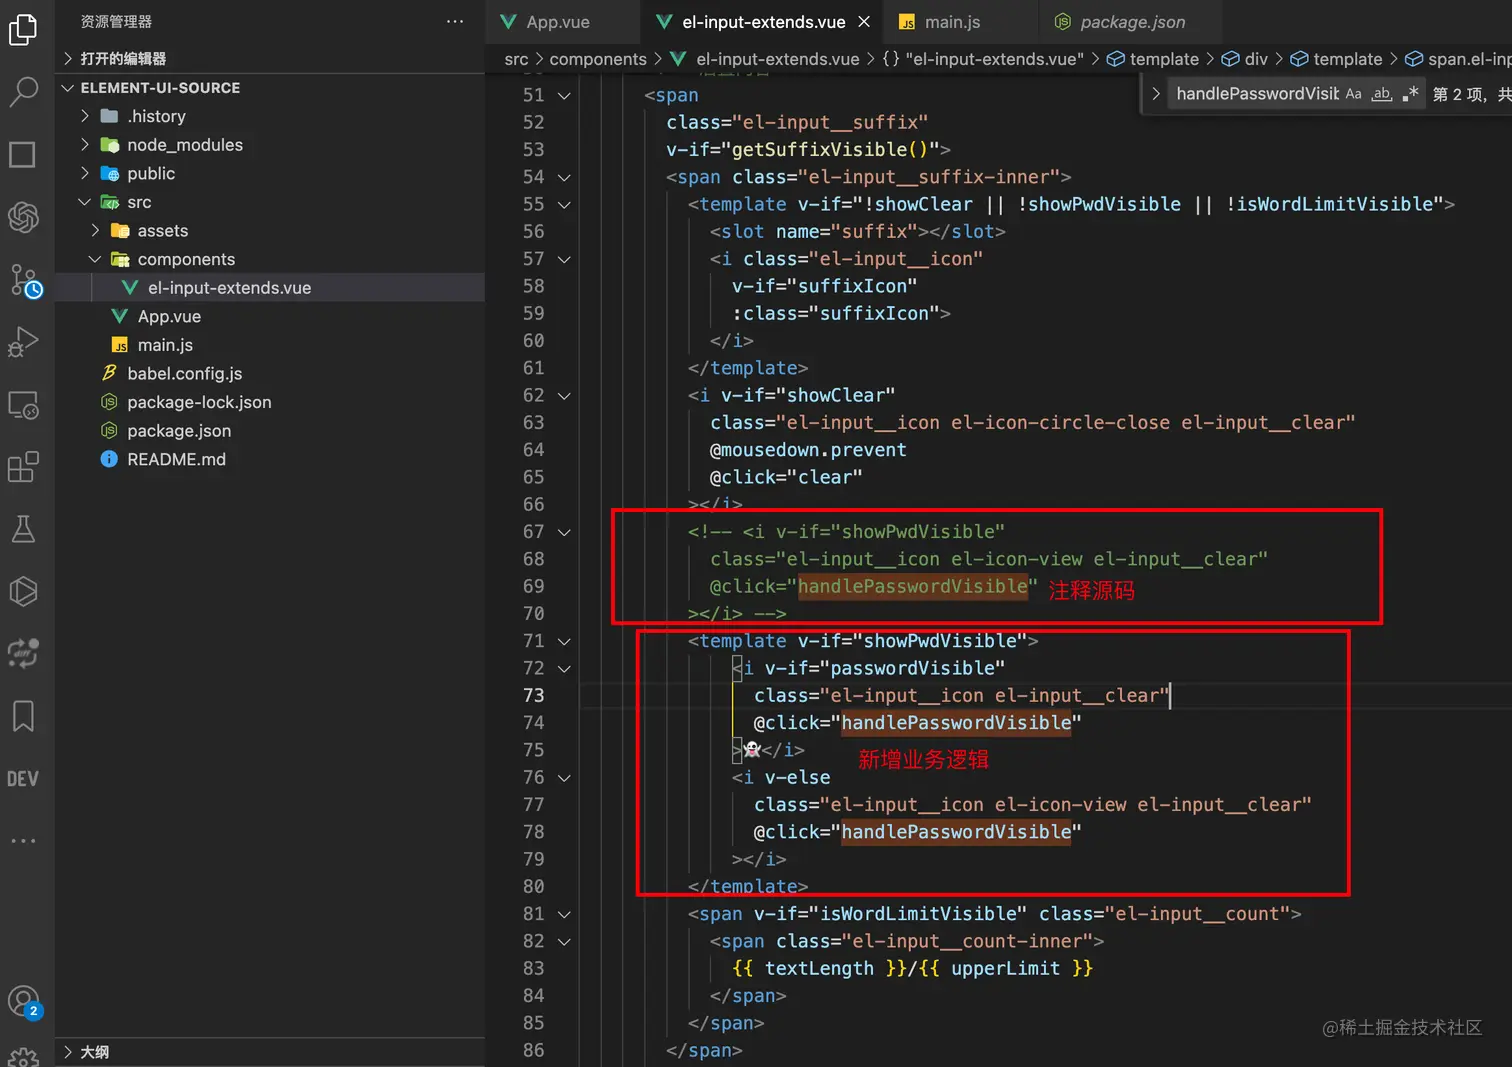Click components in the breadcrumb
This screenshot has width=1512, height=1067.
[x=598, y=59]
